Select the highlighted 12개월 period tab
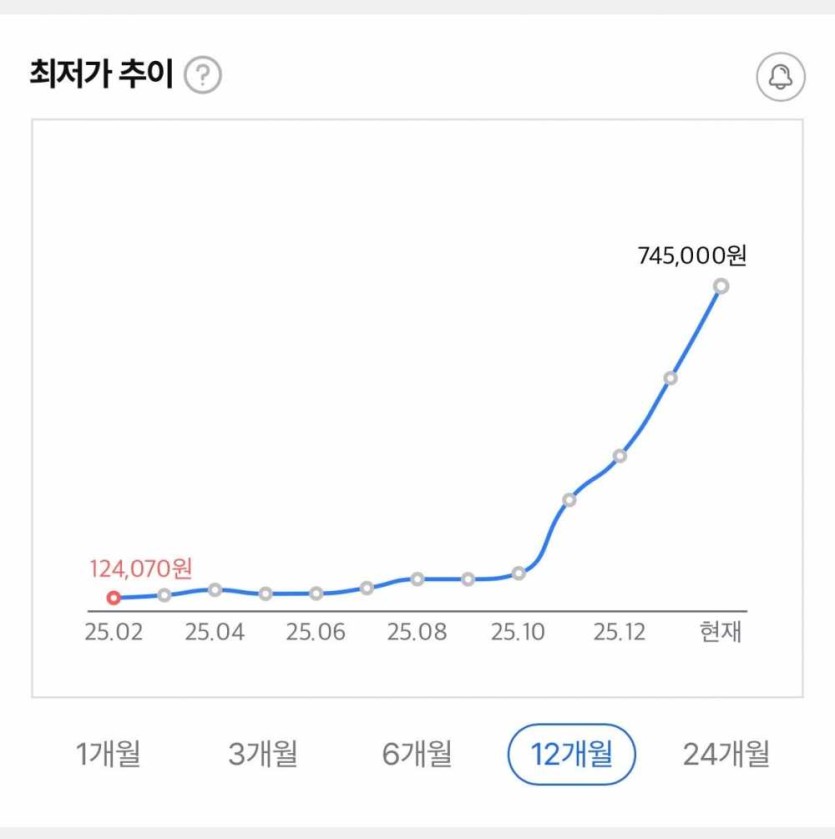 tap(571, 754)
